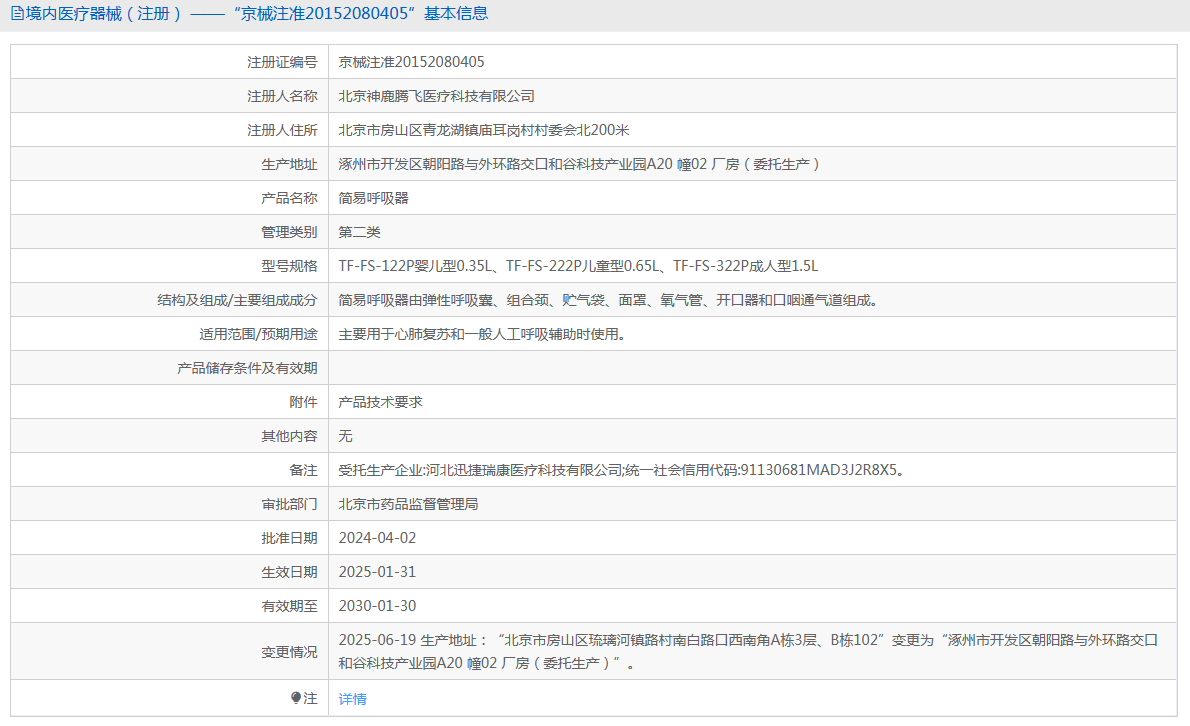Click the 有效期至 label
This screenshot has width=1190, height=726.
tap(289, 606)
